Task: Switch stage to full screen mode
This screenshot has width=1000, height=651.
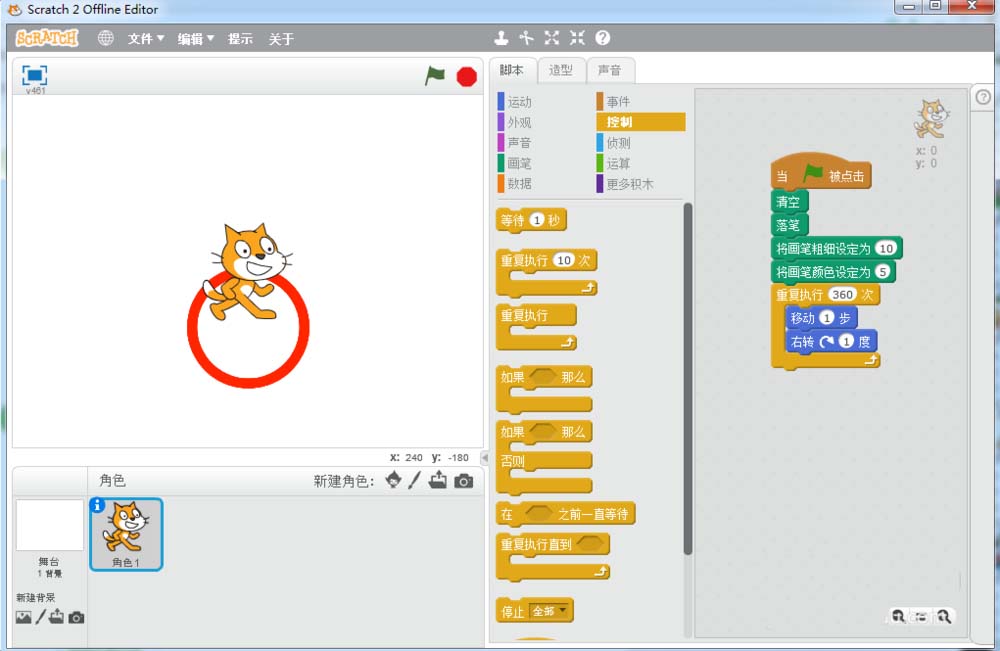Action: (34, 75)
